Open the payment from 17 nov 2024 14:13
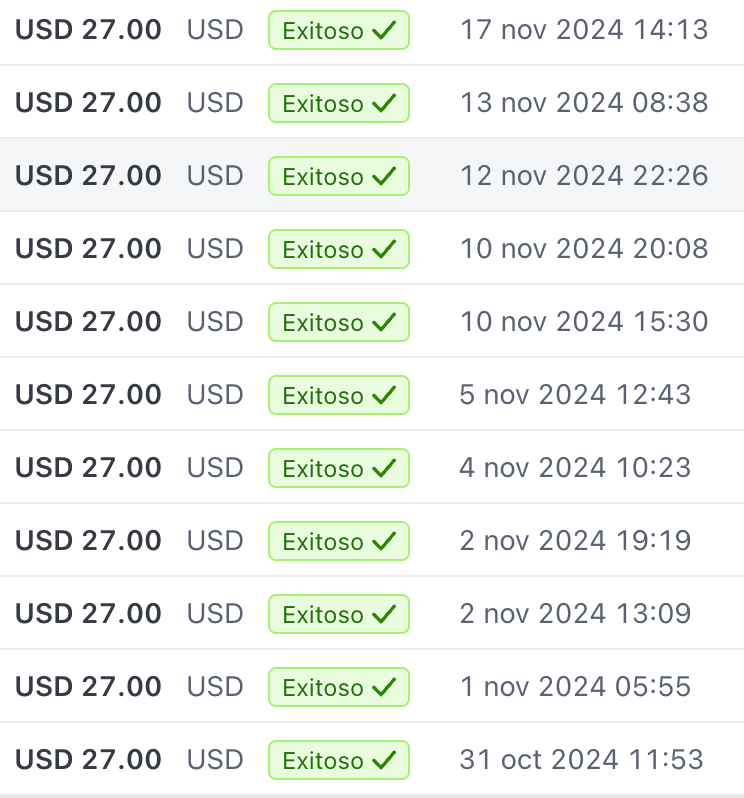Viewport: 744px width, 798px height. pyautogui.click(x=88, y=30)
